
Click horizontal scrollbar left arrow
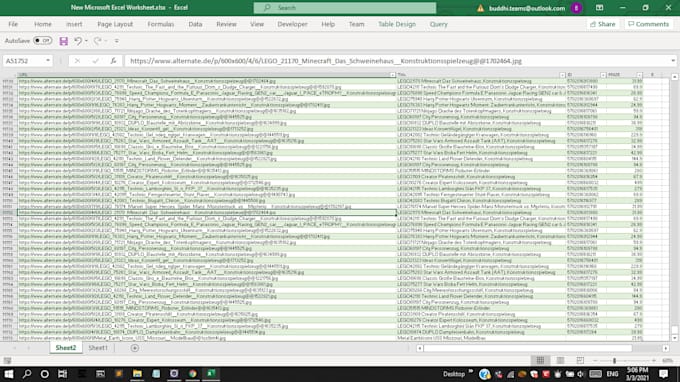coord(419,348)
